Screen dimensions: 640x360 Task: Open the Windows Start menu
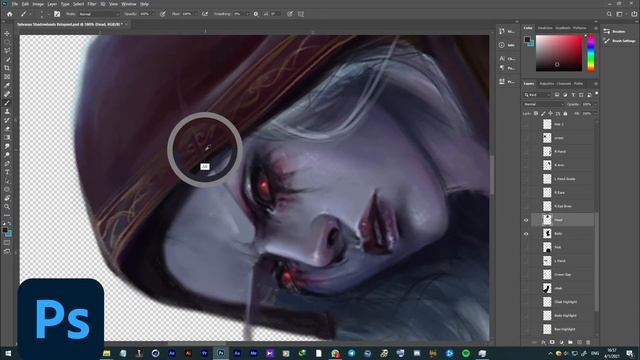(x=7, y=353)
